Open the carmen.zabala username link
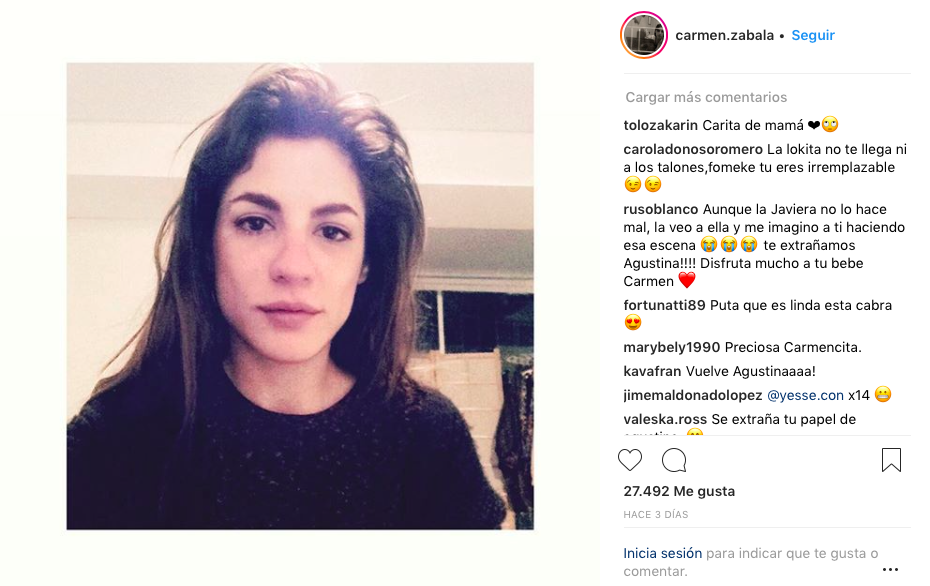930x586 pixels. point(724,36)
